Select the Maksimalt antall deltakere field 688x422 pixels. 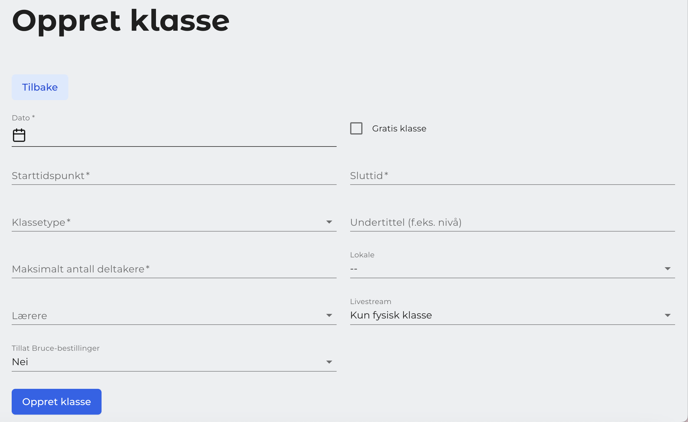[x=174, y=269]
